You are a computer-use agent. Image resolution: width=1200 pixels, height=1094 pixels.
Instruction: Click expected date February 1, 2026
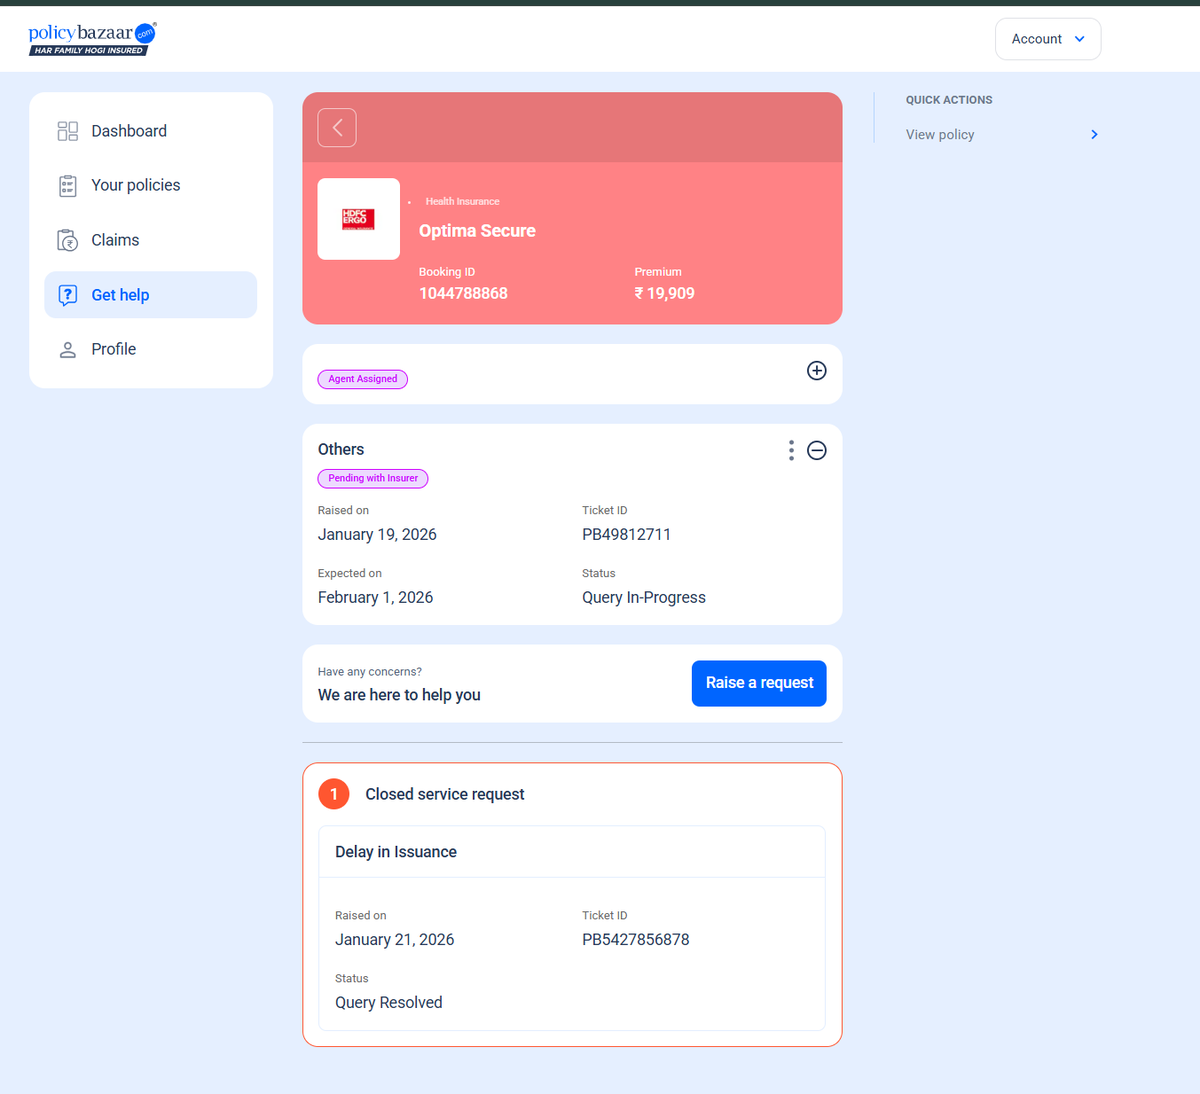tap(375, 597)
